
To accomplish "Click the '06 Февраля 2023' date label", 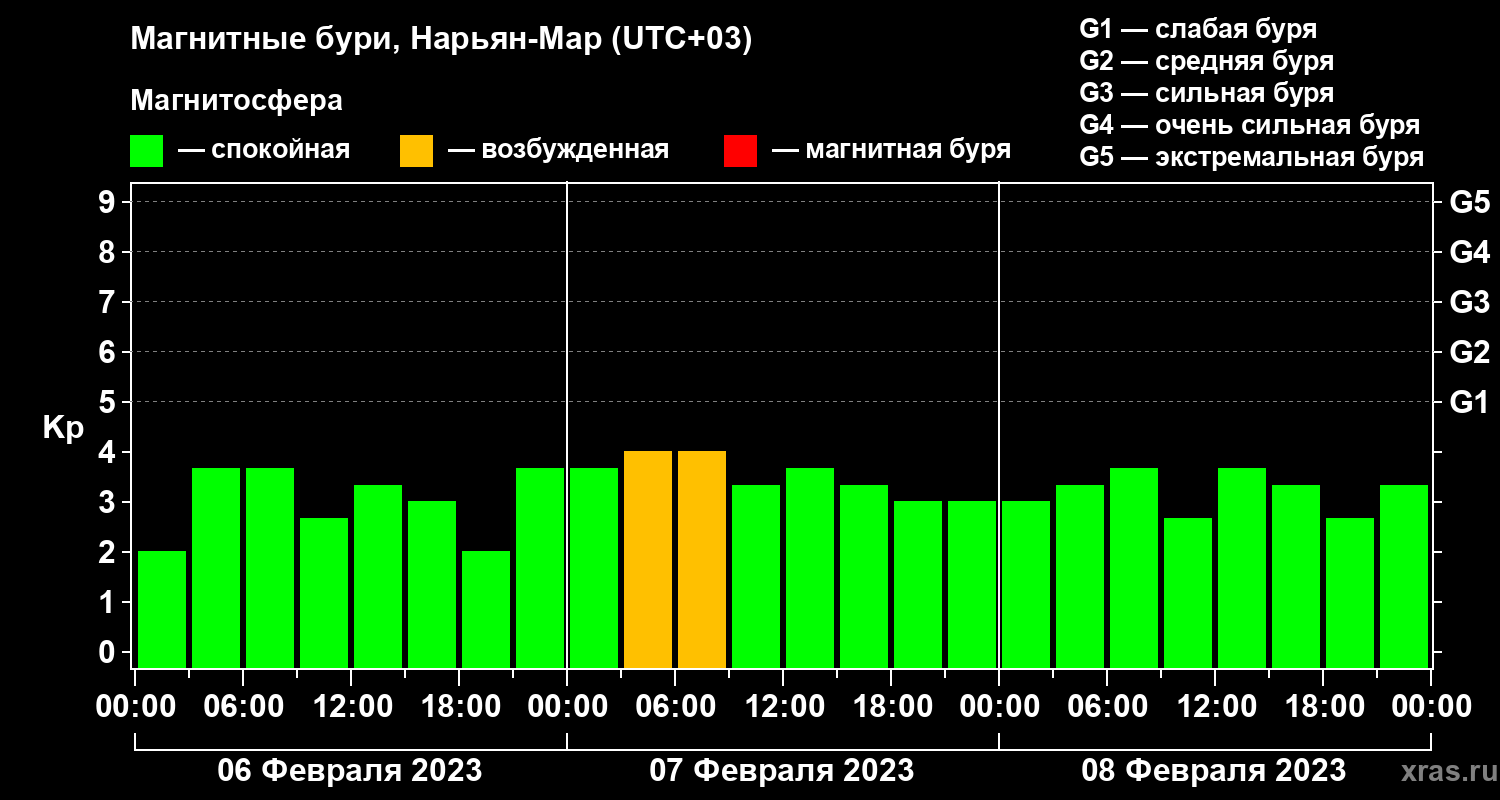I will (x=350, y=771).
